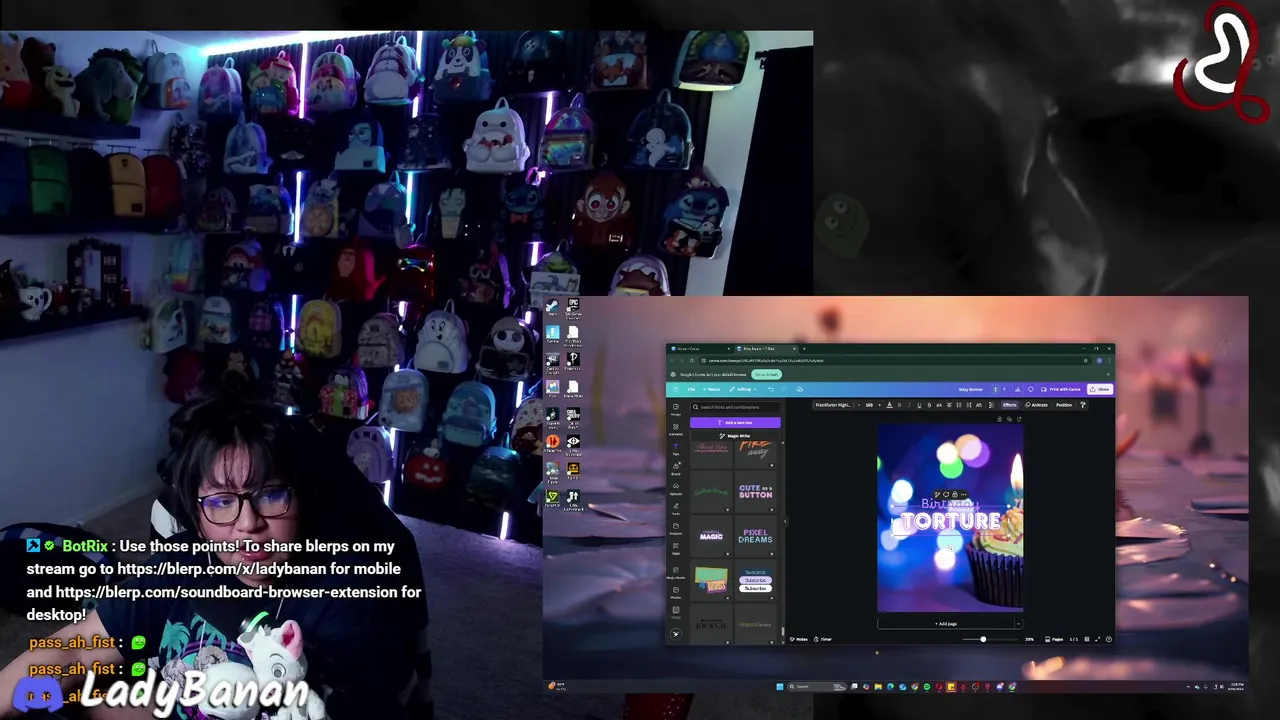The height and width of the screenshot is (720, 1280).
Task: Toggle underline on the selected text
Action: 919,405
